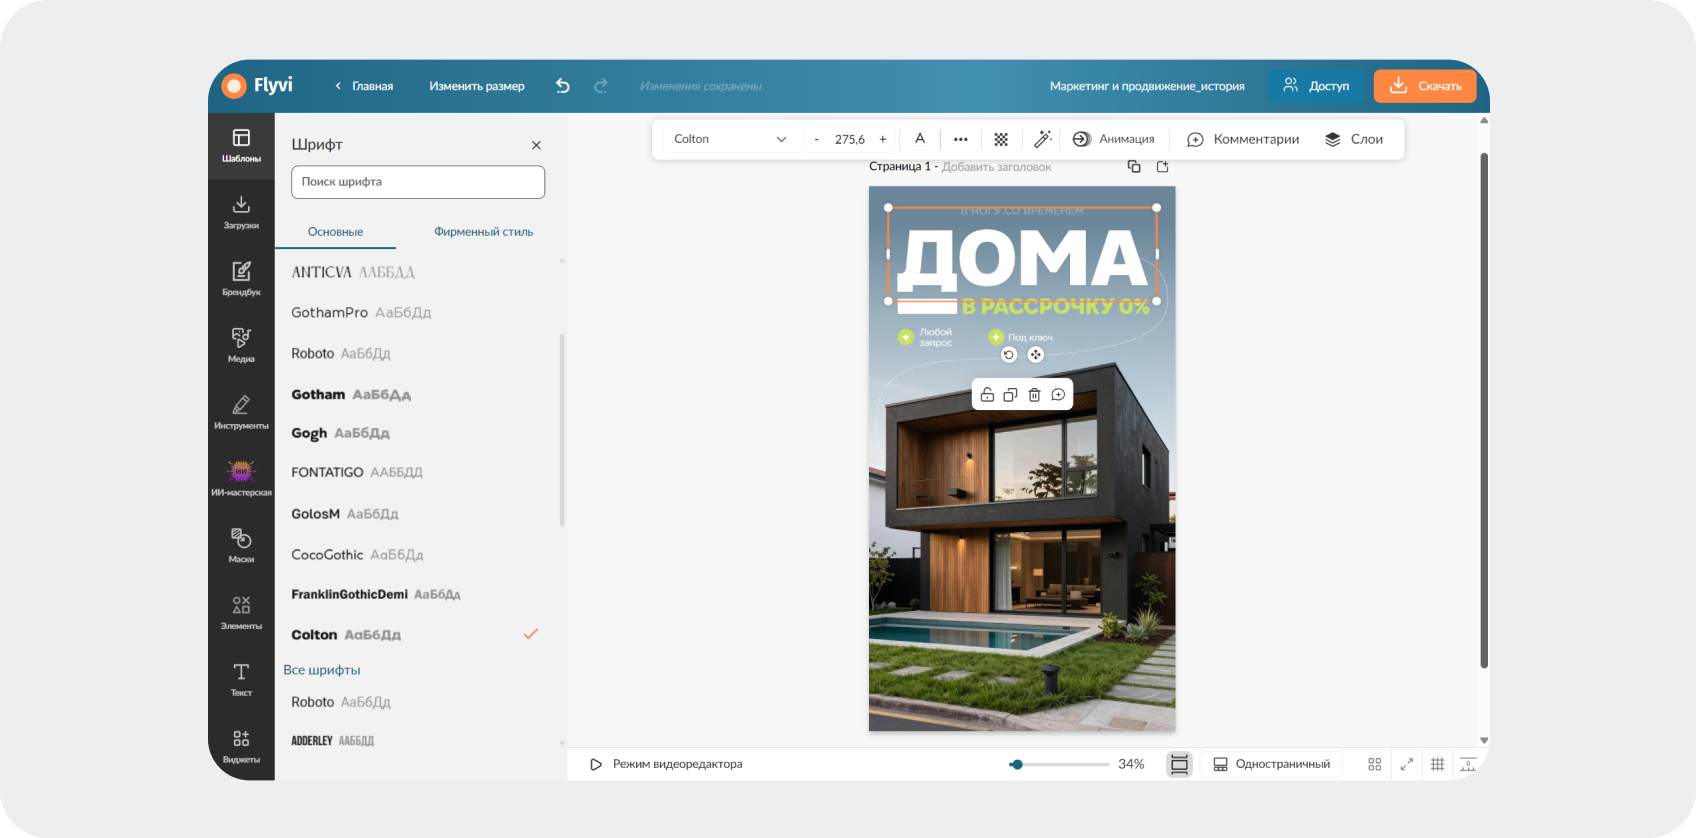Click the lock icon in the floating toolbar
Viewport: 1696px width, 838px height.
click(x=987, y=395)
